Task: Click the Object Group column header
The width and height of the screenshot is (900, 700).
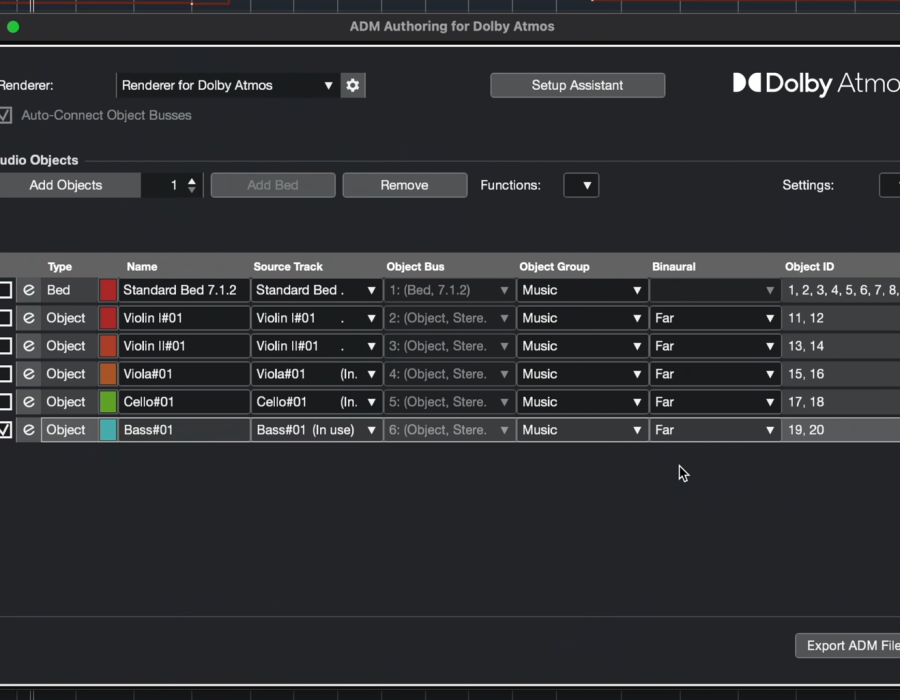Action: [x=554, y=267]
